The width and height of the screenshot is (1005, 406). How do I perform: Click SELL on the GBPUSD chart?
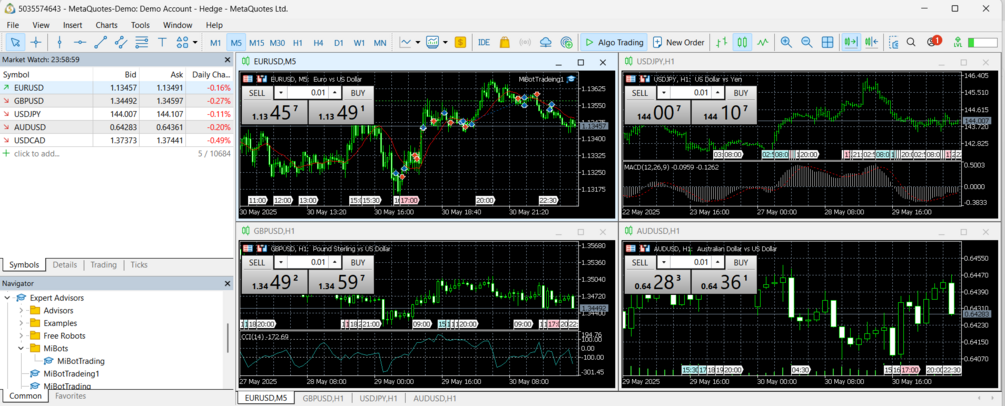(x=256, y=262)
